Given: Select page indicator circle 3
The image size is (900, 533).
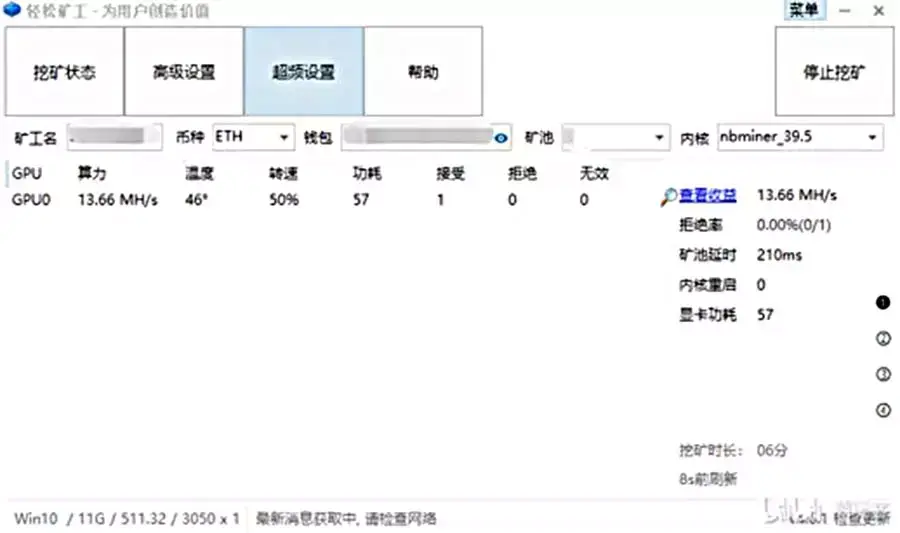Looking at the screenshot, I should coord(883,374).
